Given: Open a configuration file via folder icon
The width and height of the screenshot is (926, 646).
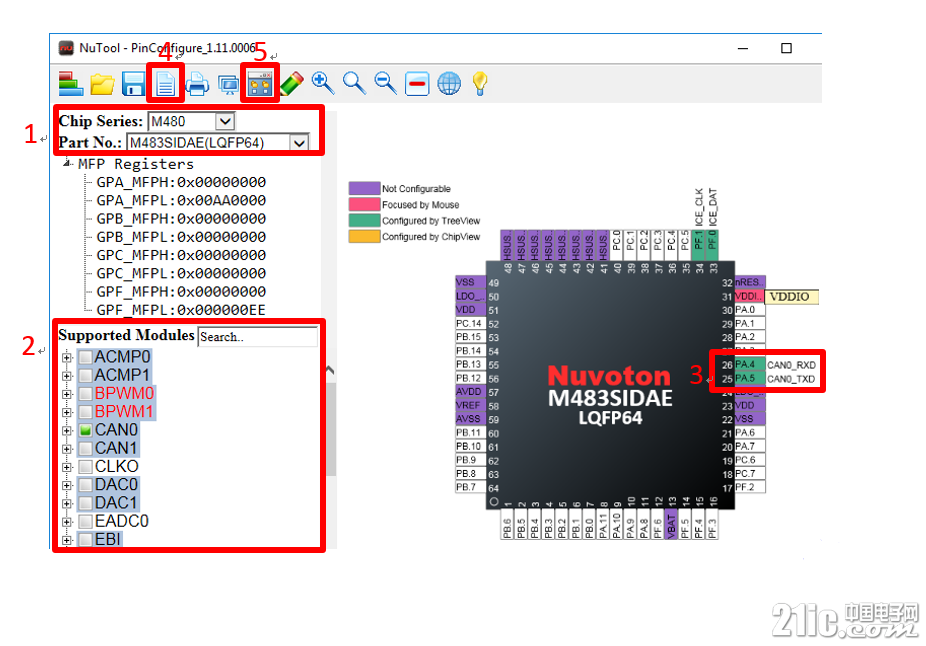Looking at the screenshot, I should pos(102,84).
